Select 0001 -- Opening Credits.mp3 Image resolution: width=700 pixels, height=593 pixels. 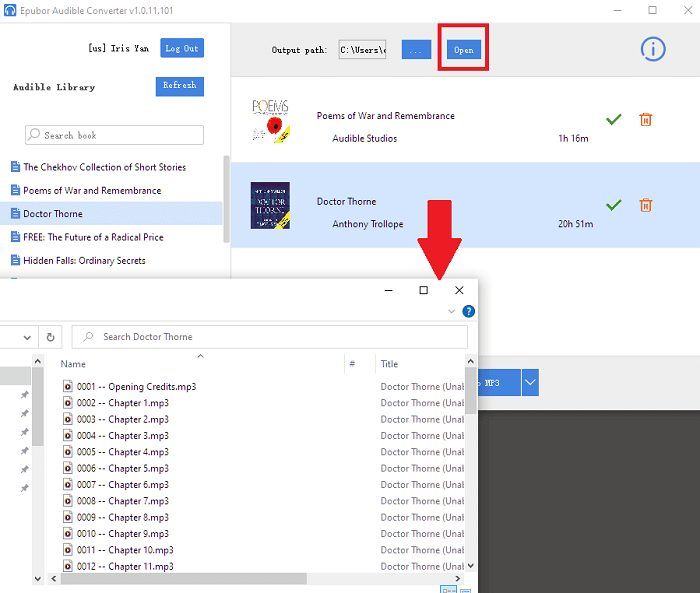coord(136,387)
